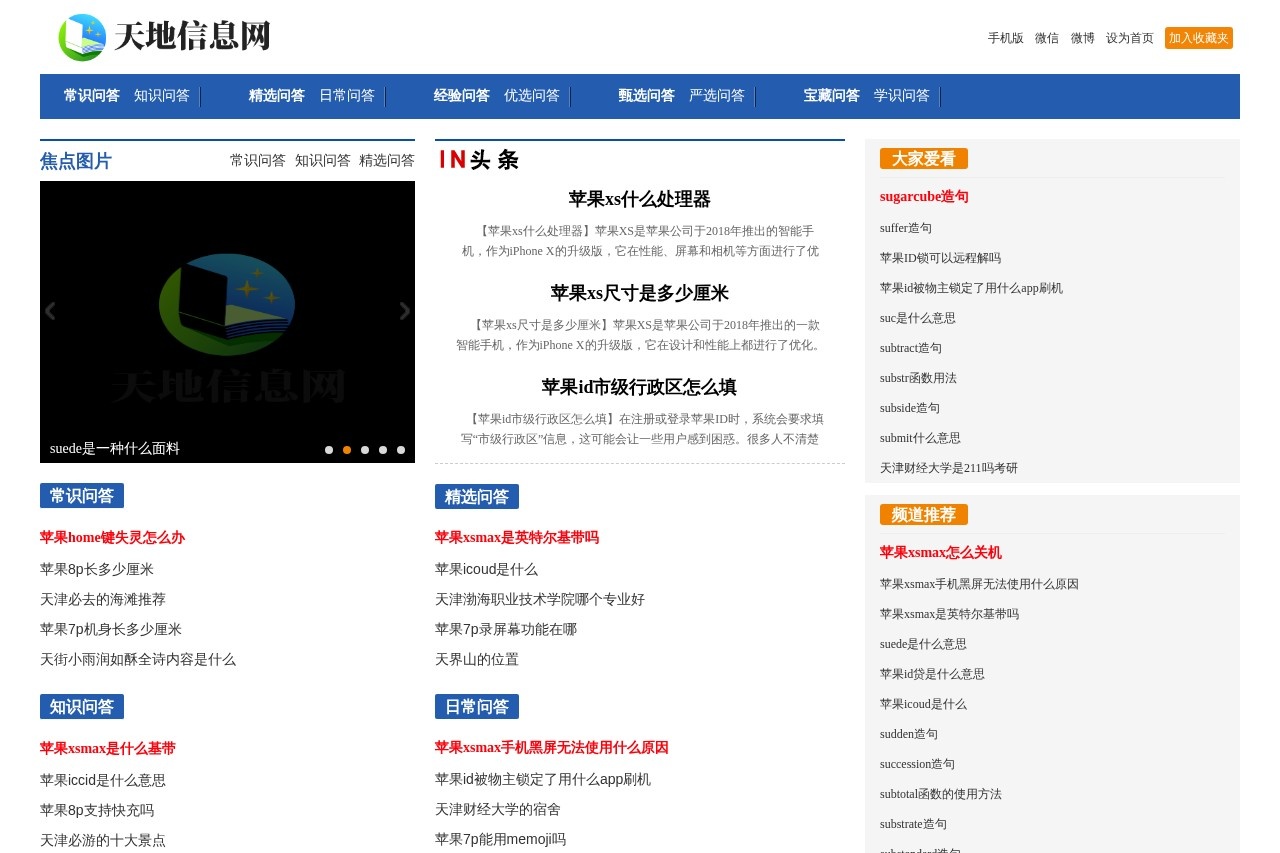1280x853 pixels.
Task: Select the fifth carousel dot
Action: tap(401, 450)
